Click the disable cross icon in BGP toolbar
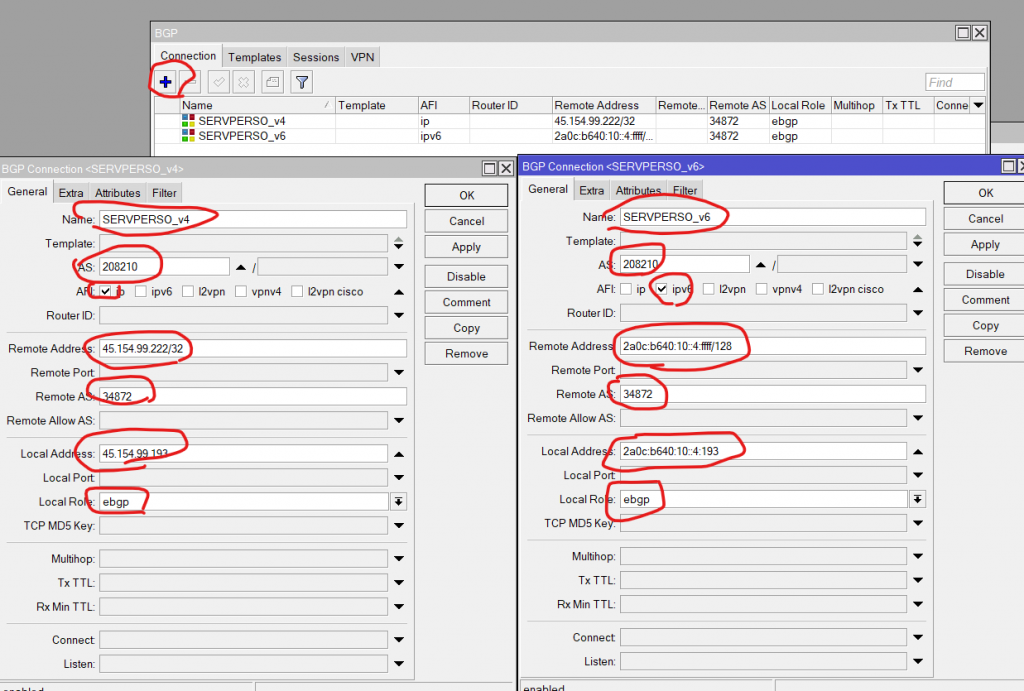Viewport: 1024px width, 691px height. [x=244, y=82]
